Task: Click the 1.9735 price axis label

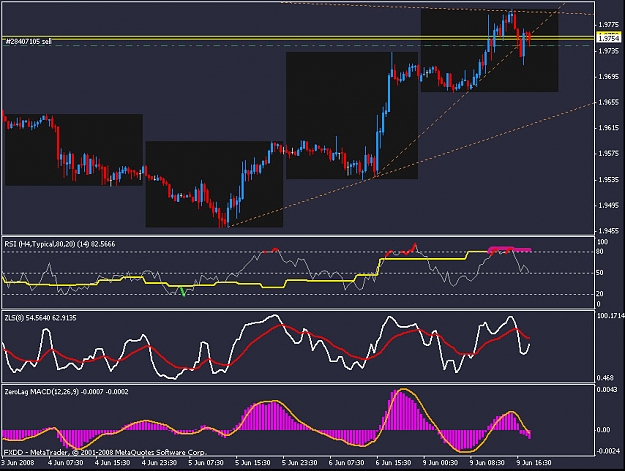Action: point(609,51)
